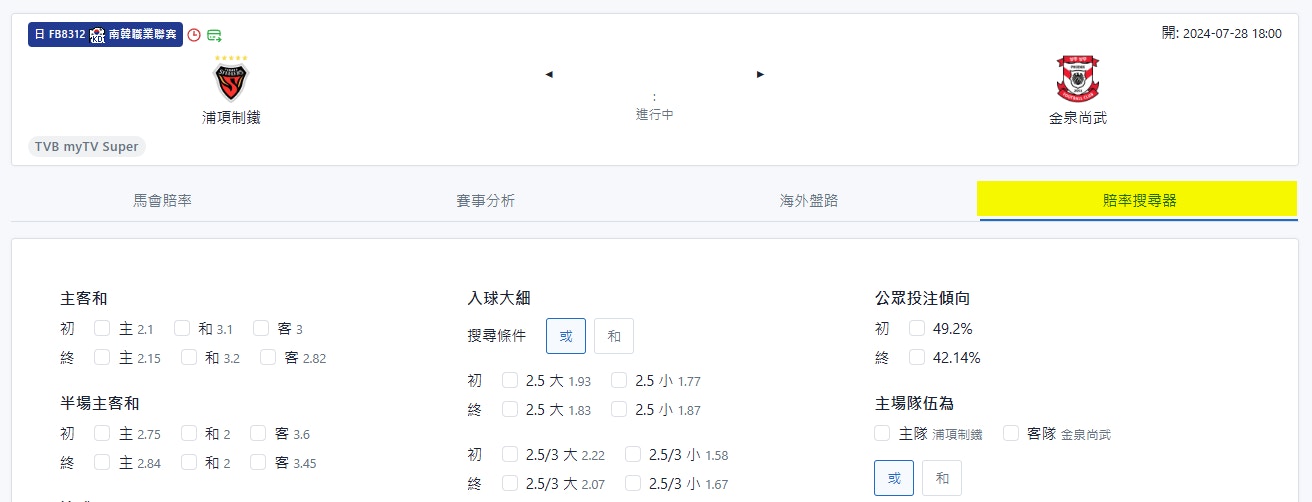This screenshot has height=502, width=1312.
Task: Tick final 2.5/3 小 1.67 checkbox
Action: (633, 483)
